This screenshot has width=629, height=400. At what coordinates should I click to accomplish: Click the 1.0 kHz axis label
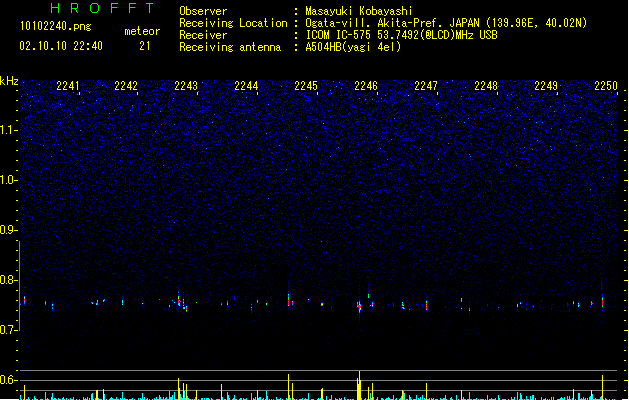pos(9,180)
